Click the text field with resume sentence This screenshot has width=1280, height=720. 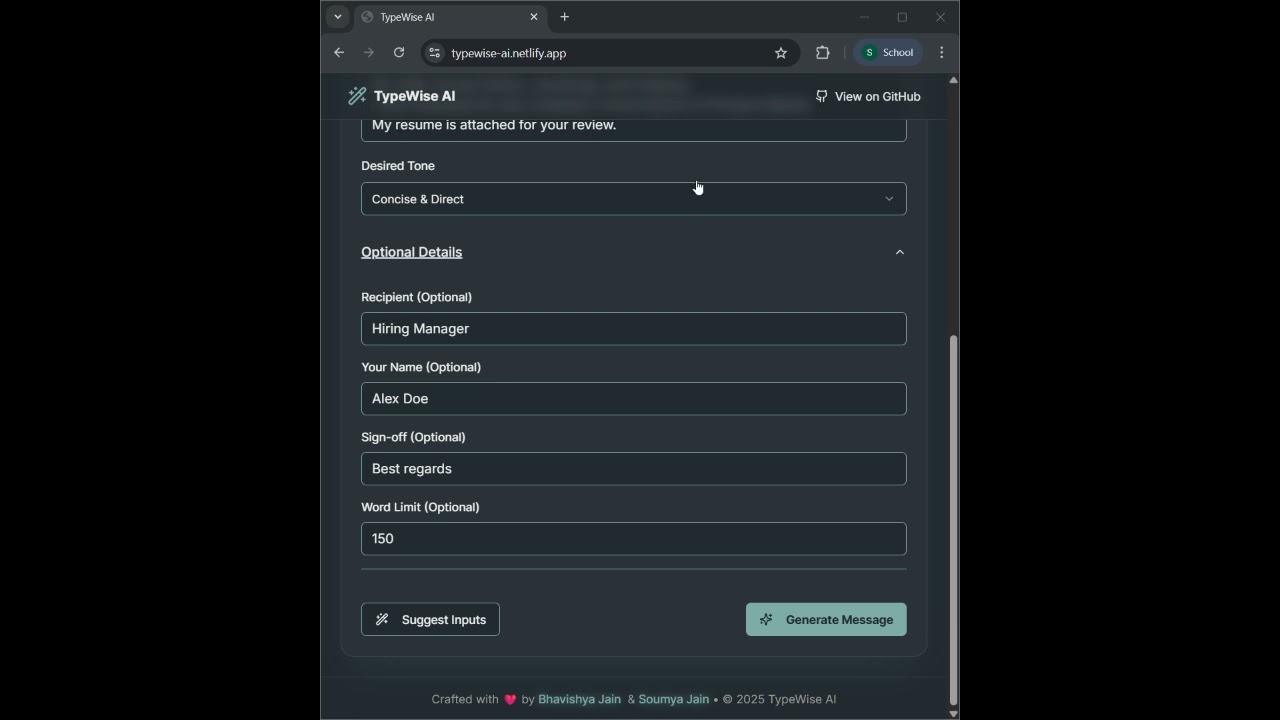click(634, 128)
